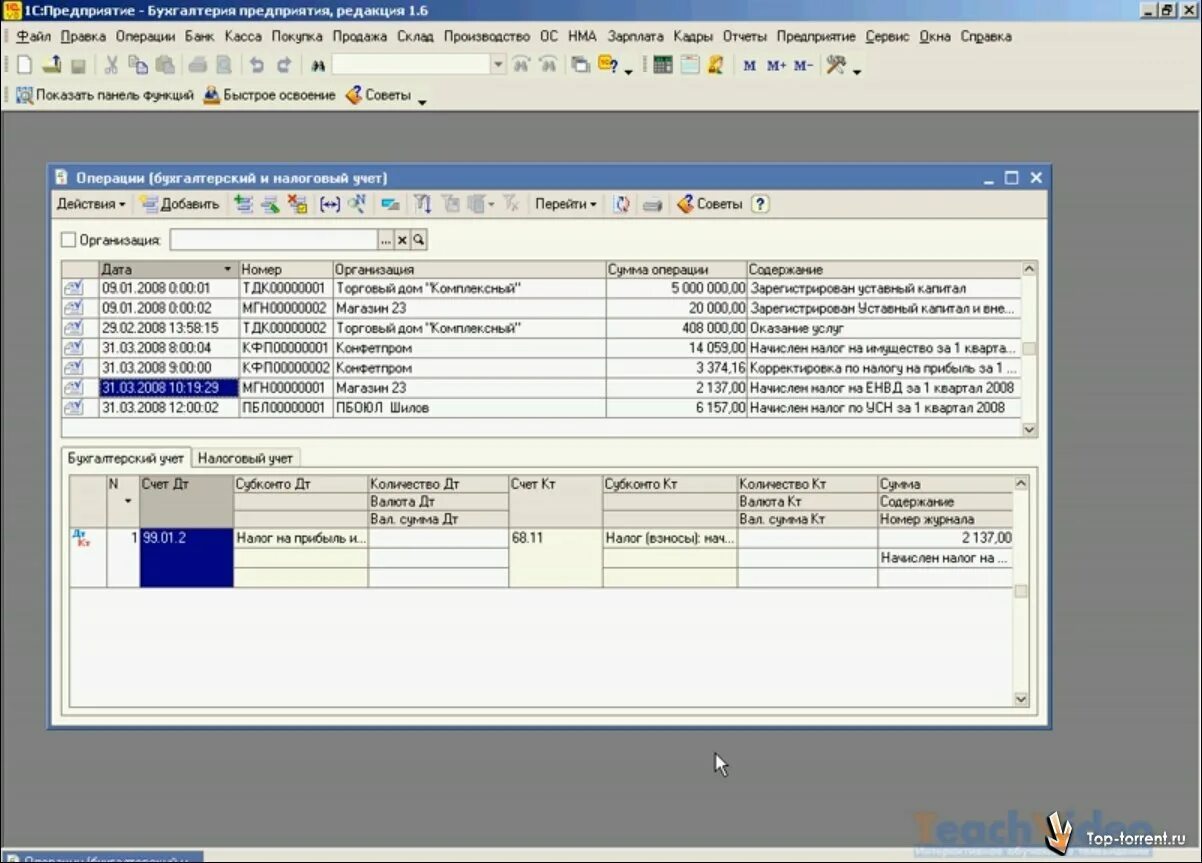Click the New document icon in main toolbar

25,65
